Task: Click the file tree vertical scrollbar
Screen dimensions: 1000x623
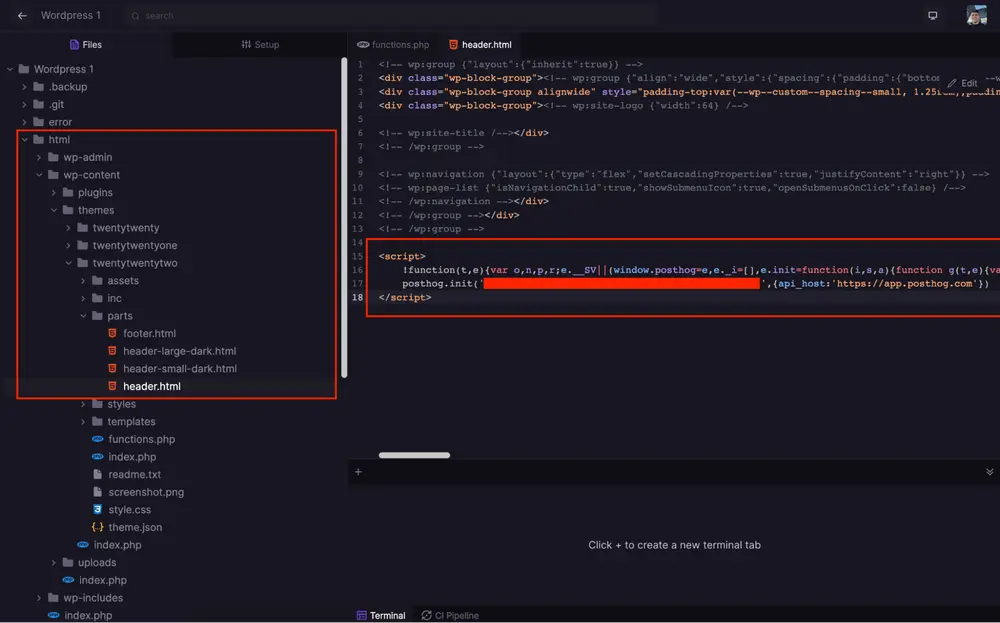Action: pos(344,217)
